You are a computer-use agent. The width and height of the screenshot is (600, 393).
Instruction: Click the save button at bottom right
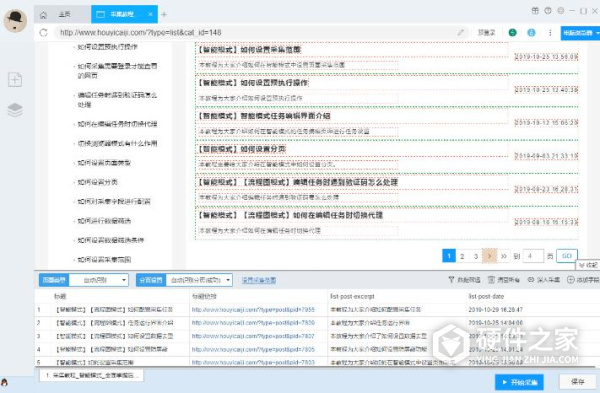tap(577, 382)
